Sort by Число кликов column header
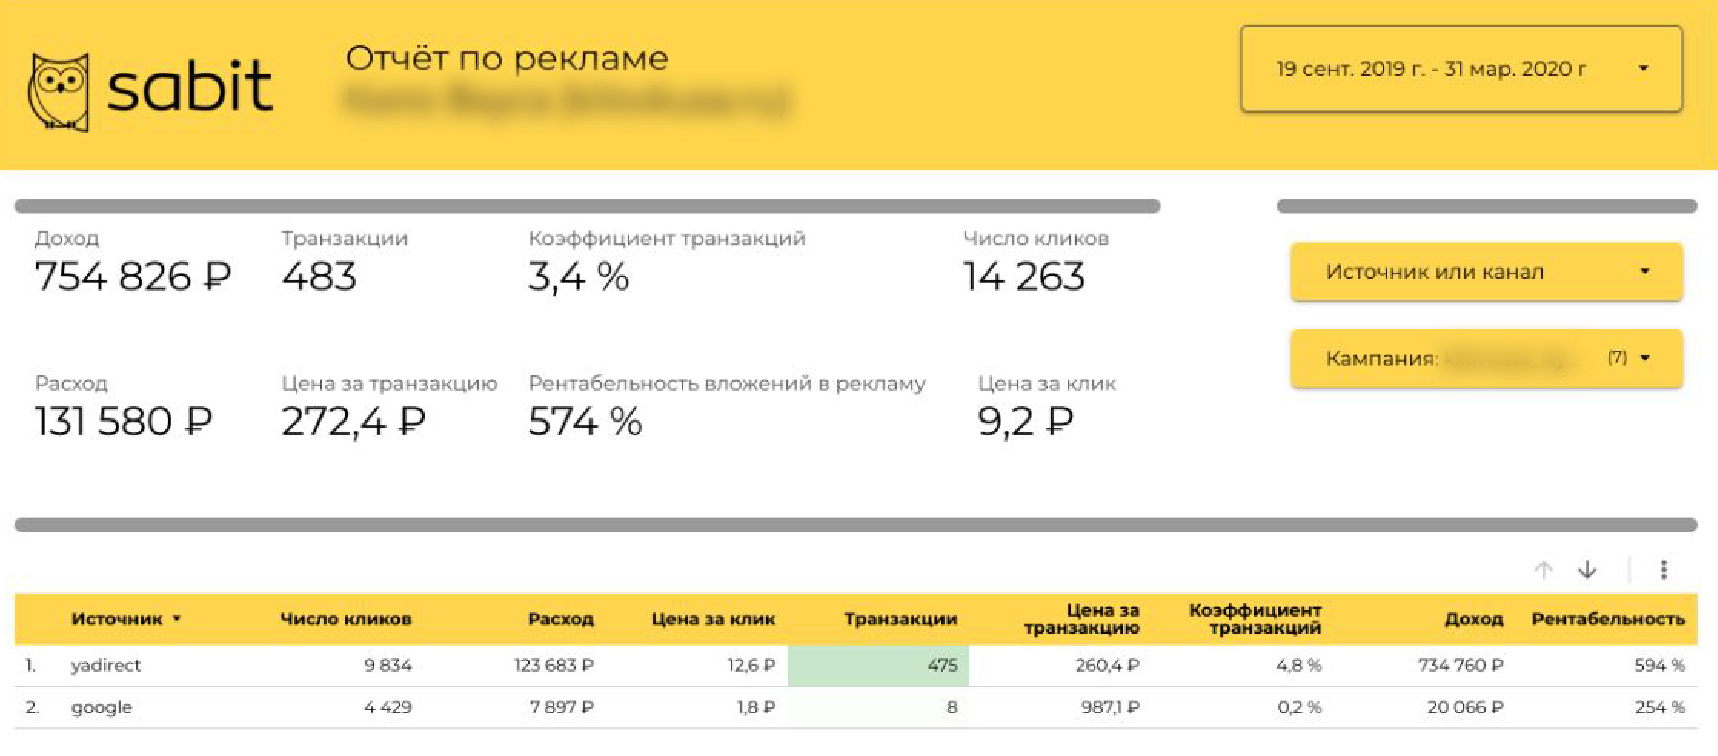The image size is (1718, 756). coord(345,619)
